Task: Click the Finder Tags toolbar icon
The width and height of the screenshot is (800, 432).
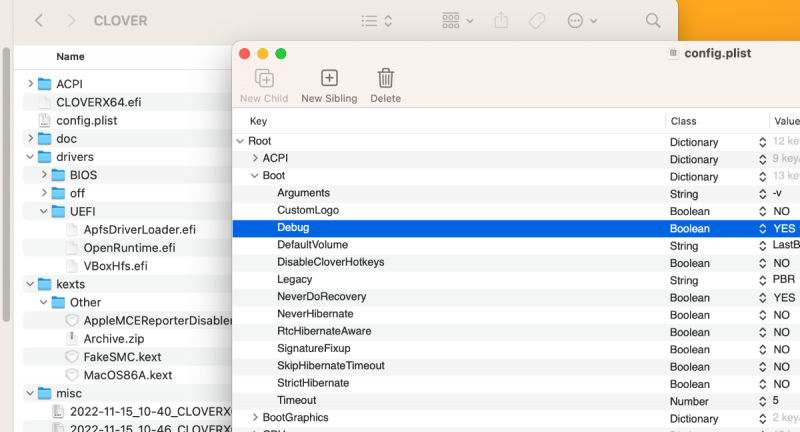Action: tap(537, 21)
